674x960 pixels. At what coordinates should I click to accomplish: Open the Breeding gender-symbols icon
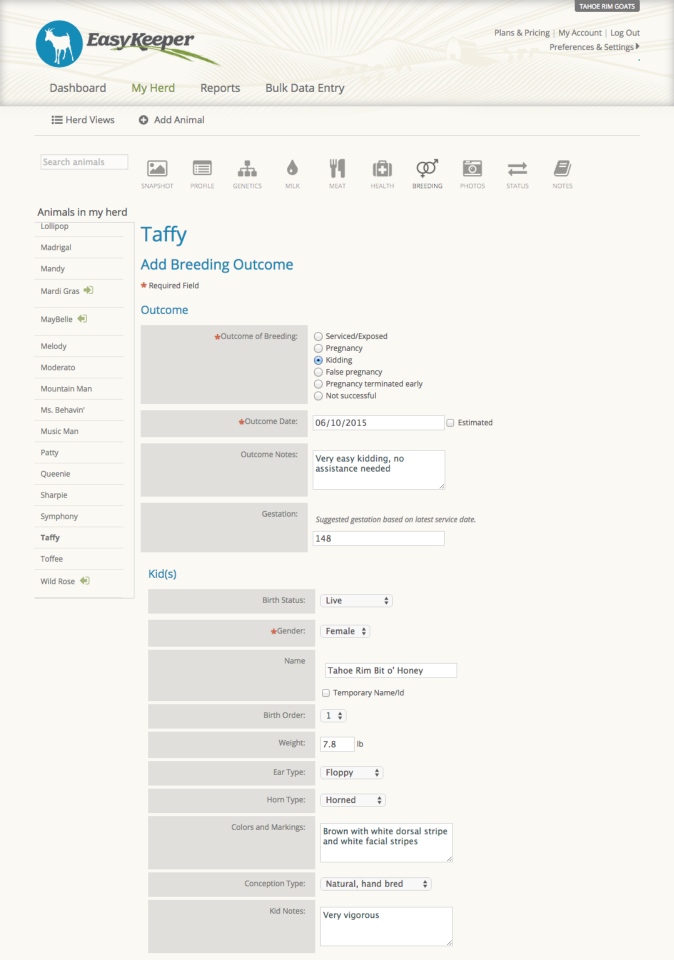click(x=427, y=173)
